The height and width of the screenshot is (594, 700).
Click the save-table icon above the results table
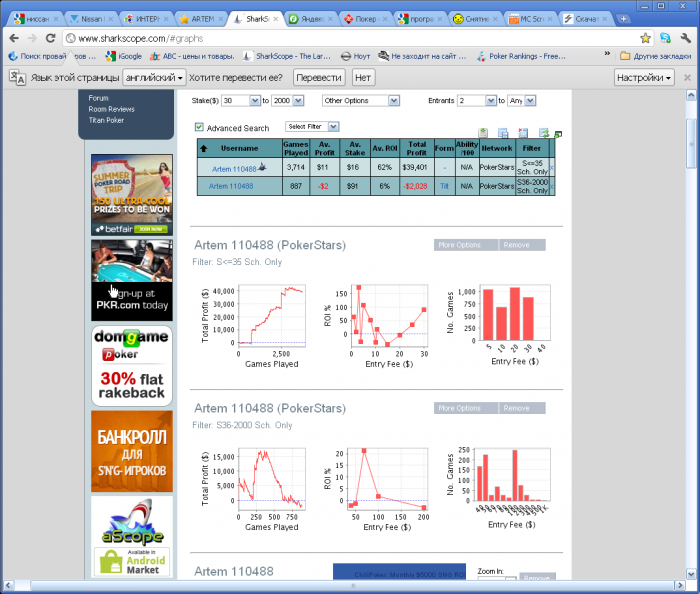click(x=503, y=133)
